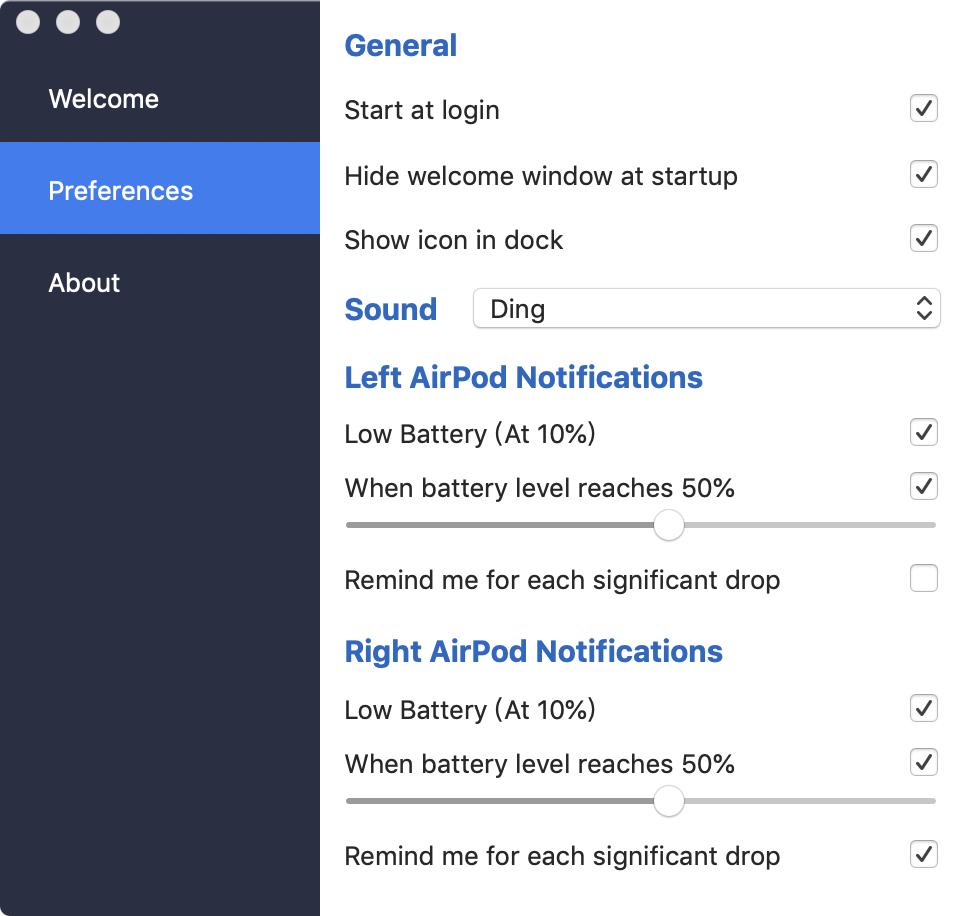962x916 pixels.
Task: Uncheck Right AirPod significant drop reminder
Action: (x=923, y=854)
